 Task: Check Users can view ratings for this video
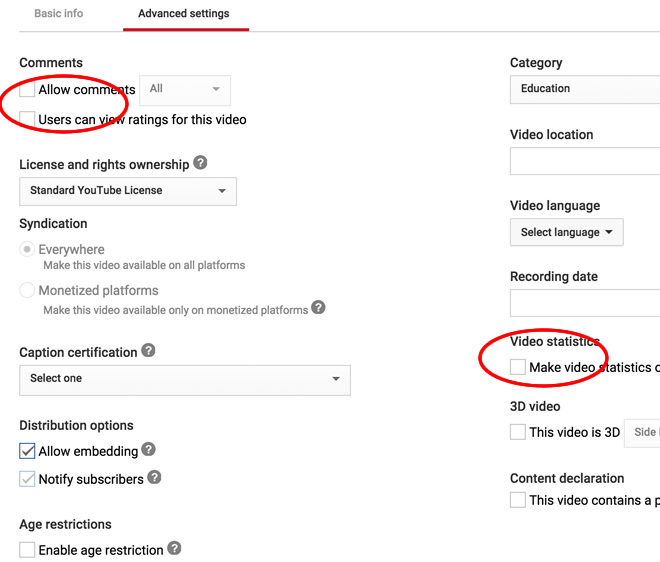[27, 119]
